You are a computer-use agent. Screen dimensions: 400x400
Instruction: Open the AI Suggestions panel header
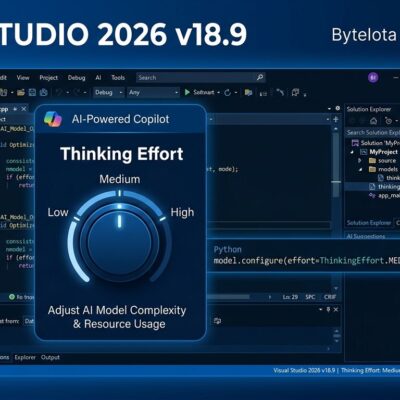(x=366, y=236)
